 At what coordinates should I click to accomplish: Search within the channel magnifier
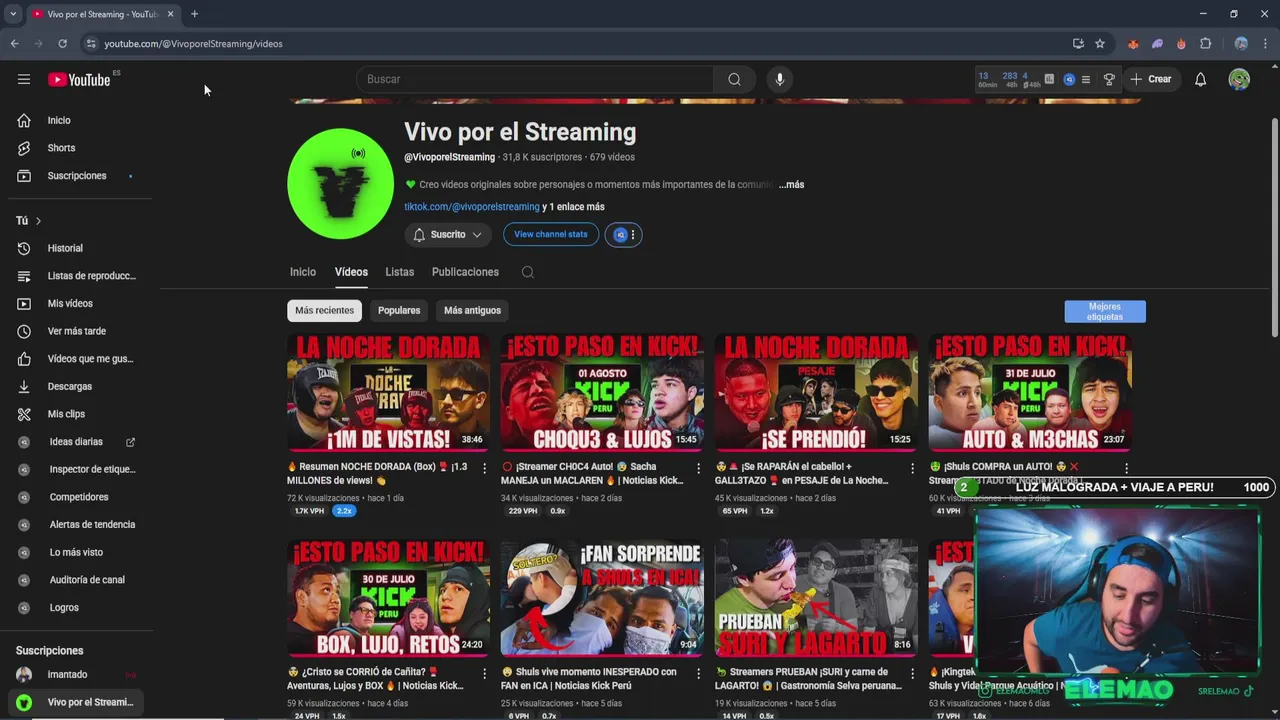[528, 272]
